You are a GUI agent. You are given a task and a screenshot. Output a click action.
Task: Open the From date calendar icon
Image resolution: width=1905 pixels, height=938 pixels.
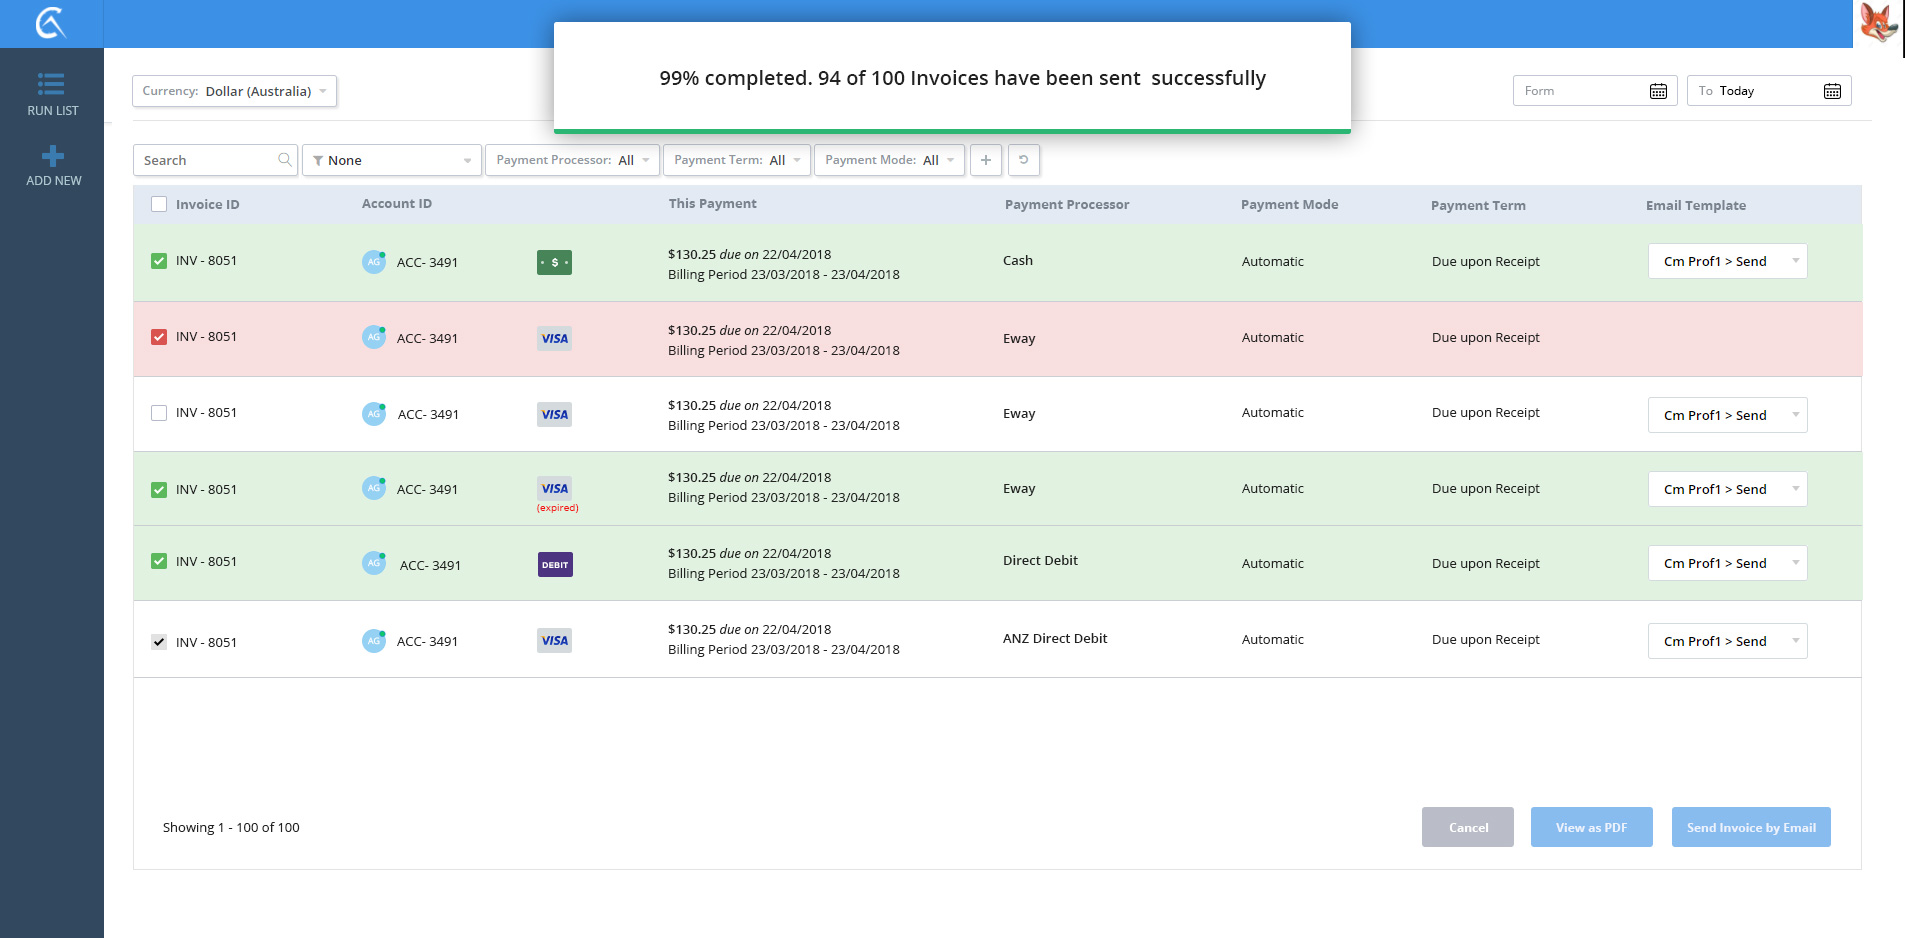tap(1657, 91)
